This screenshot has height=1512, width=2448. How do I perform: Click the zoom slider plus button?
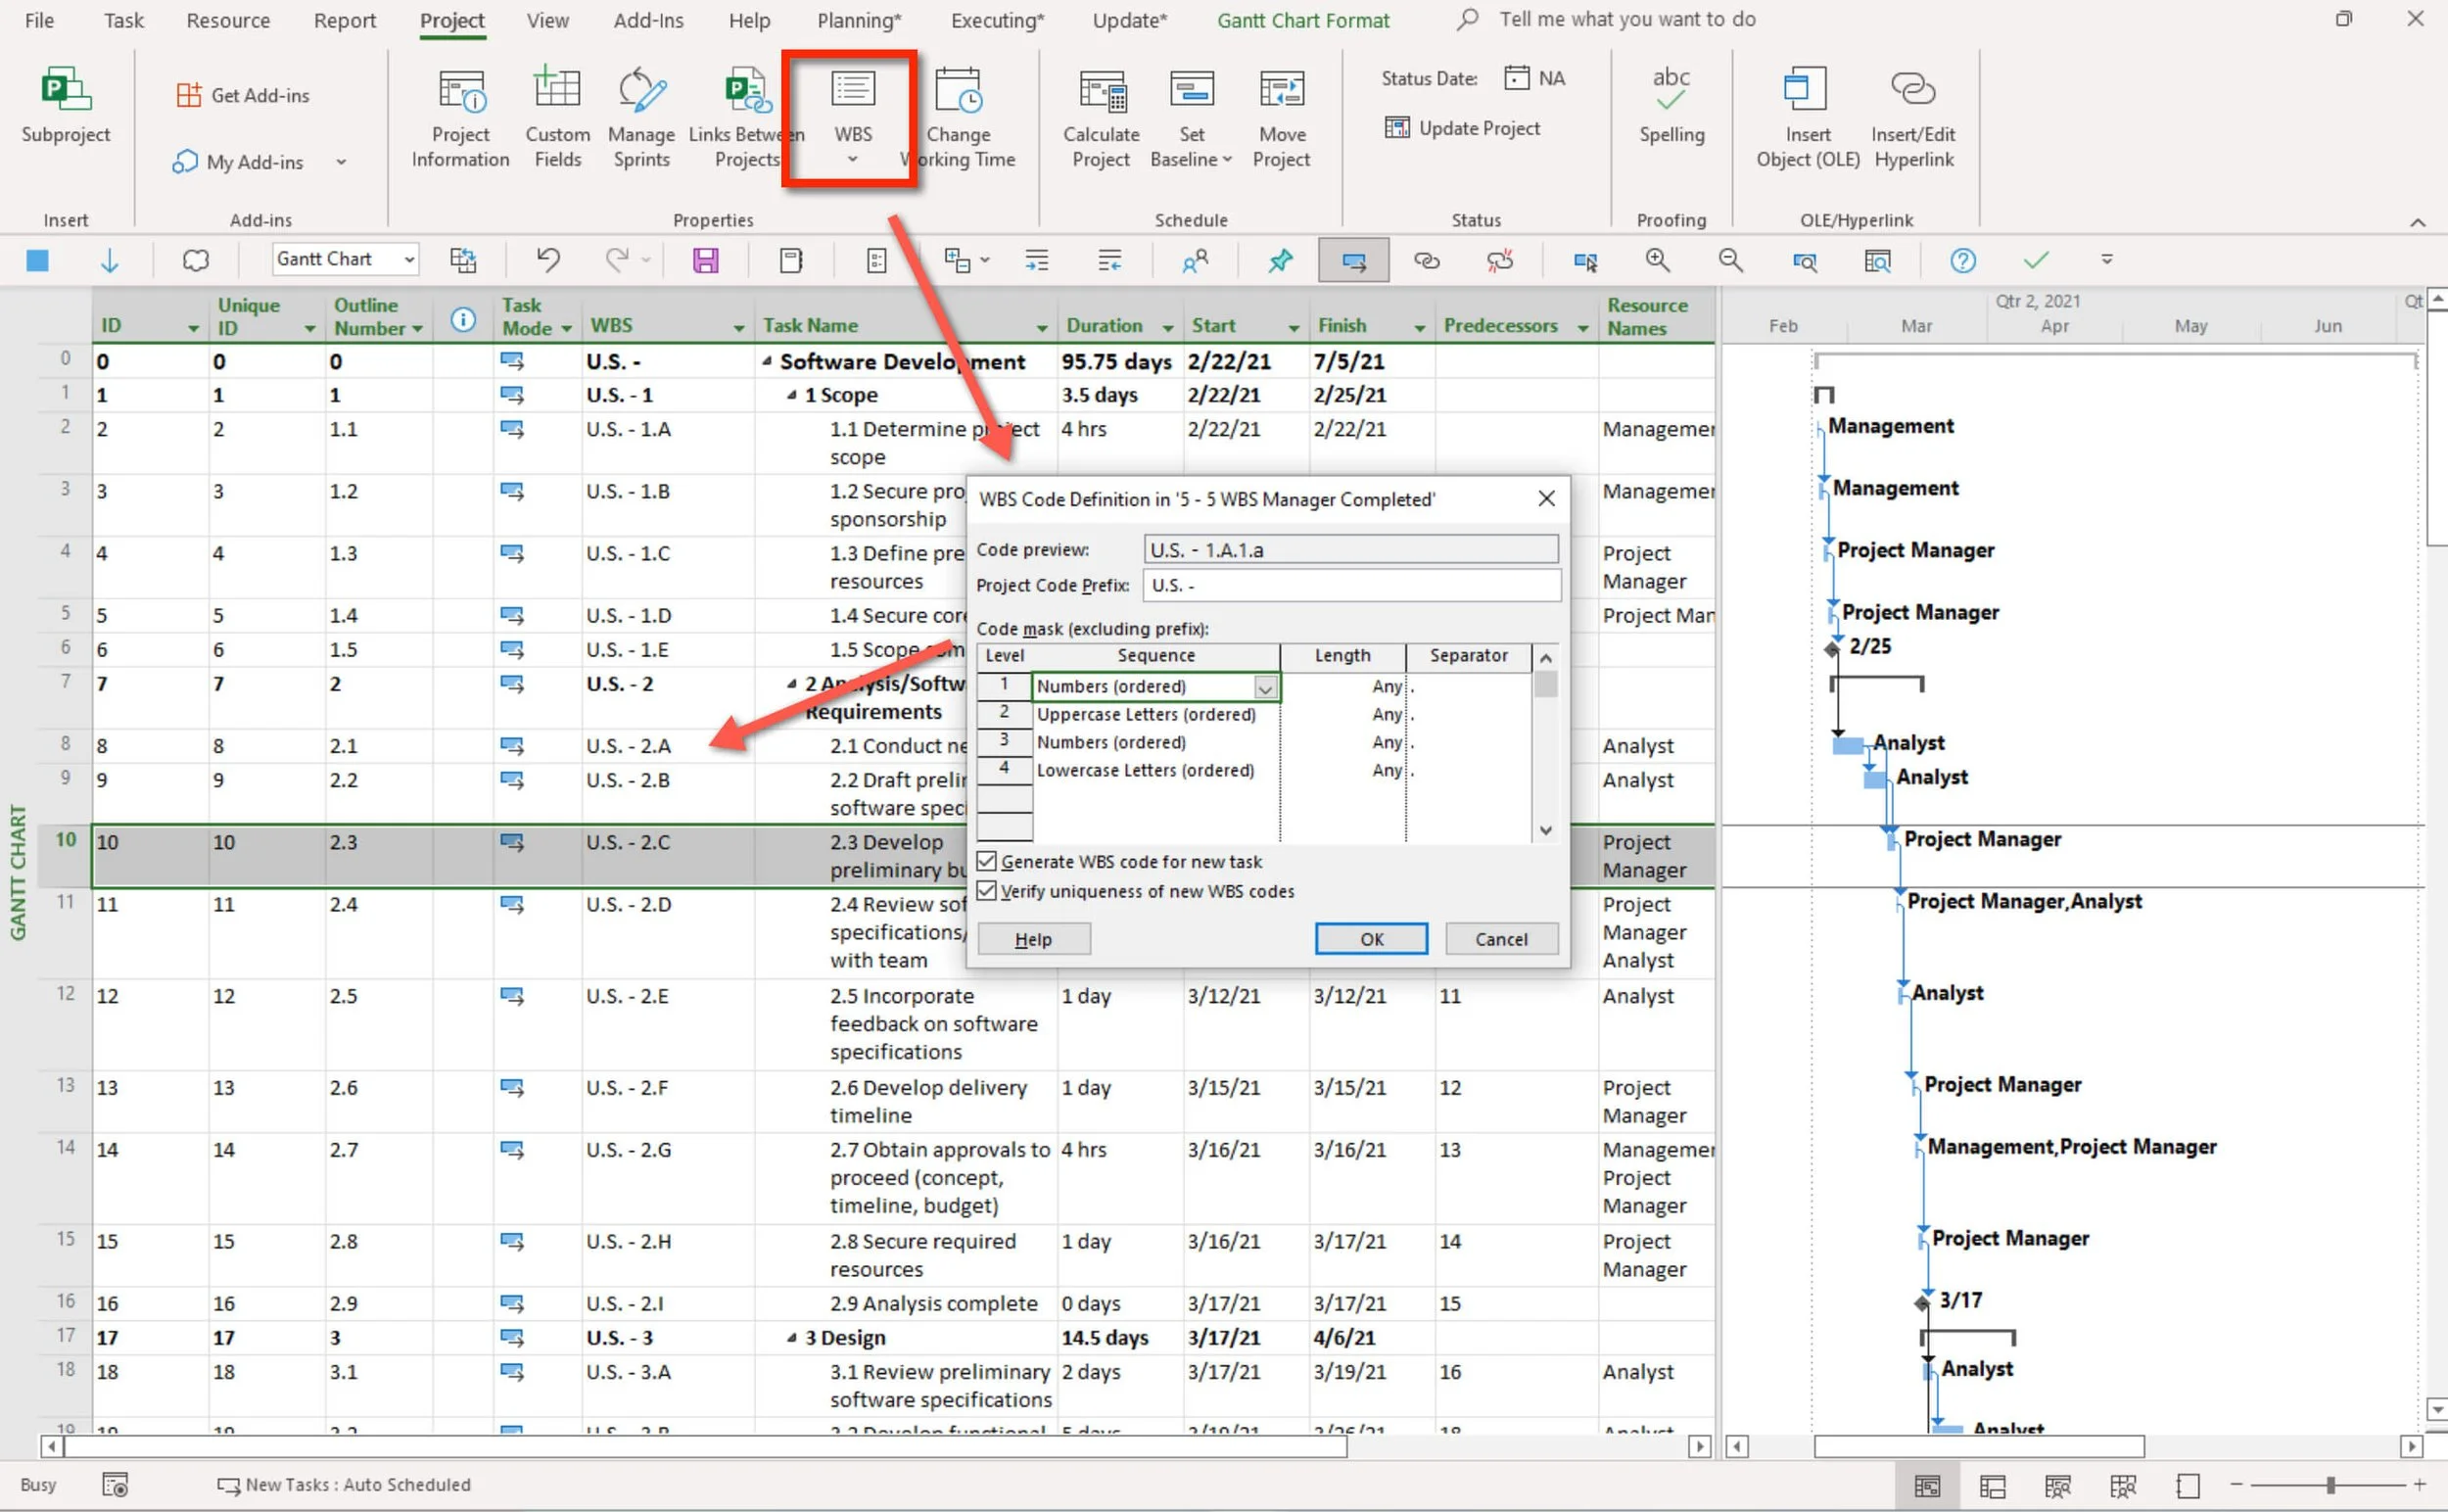(2418, 1485)
